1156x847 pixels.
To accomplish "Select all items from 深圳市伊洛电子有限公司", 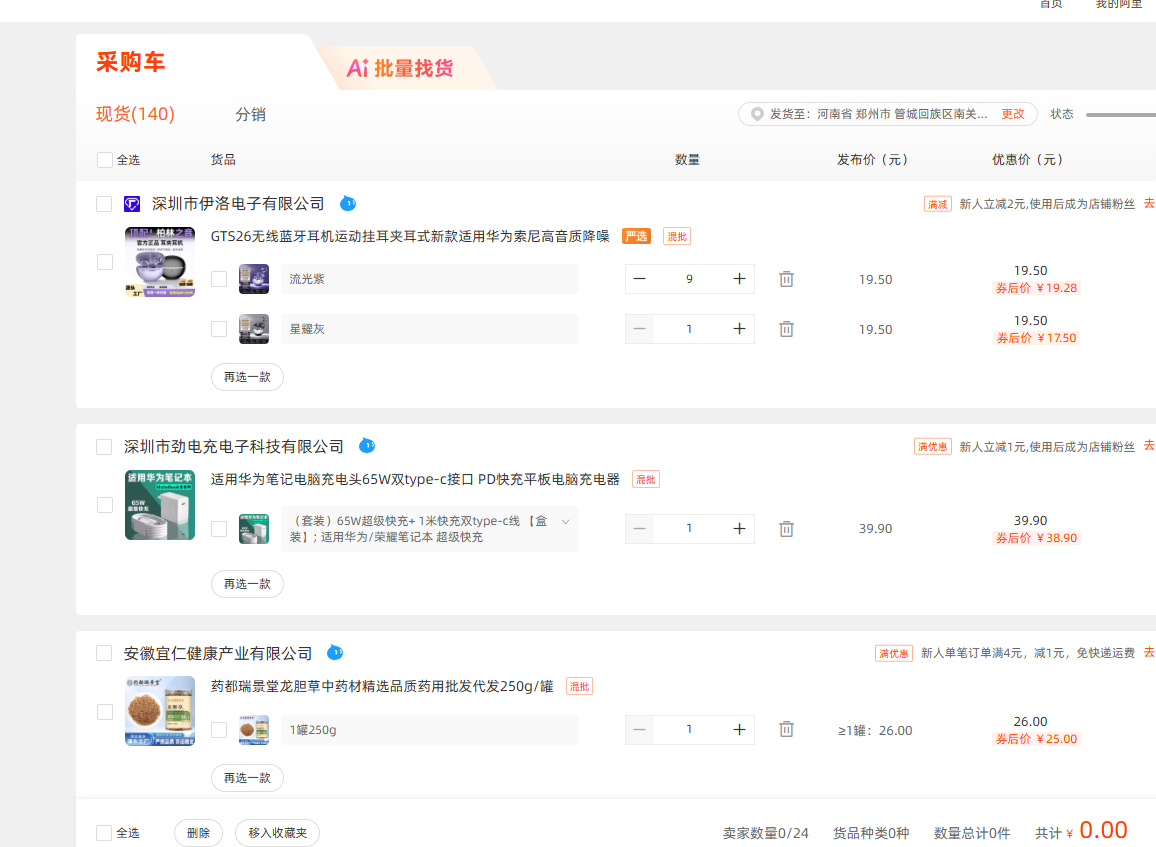I will [x=104, y=204].
